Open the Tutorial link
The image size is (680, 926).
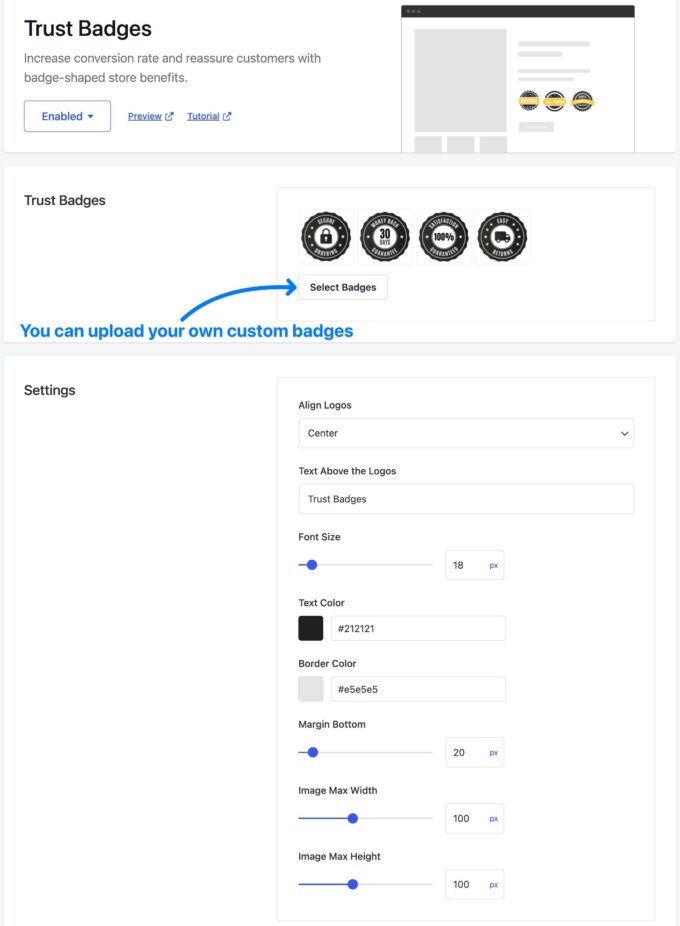pyautogui.click(x=203, y=116)
